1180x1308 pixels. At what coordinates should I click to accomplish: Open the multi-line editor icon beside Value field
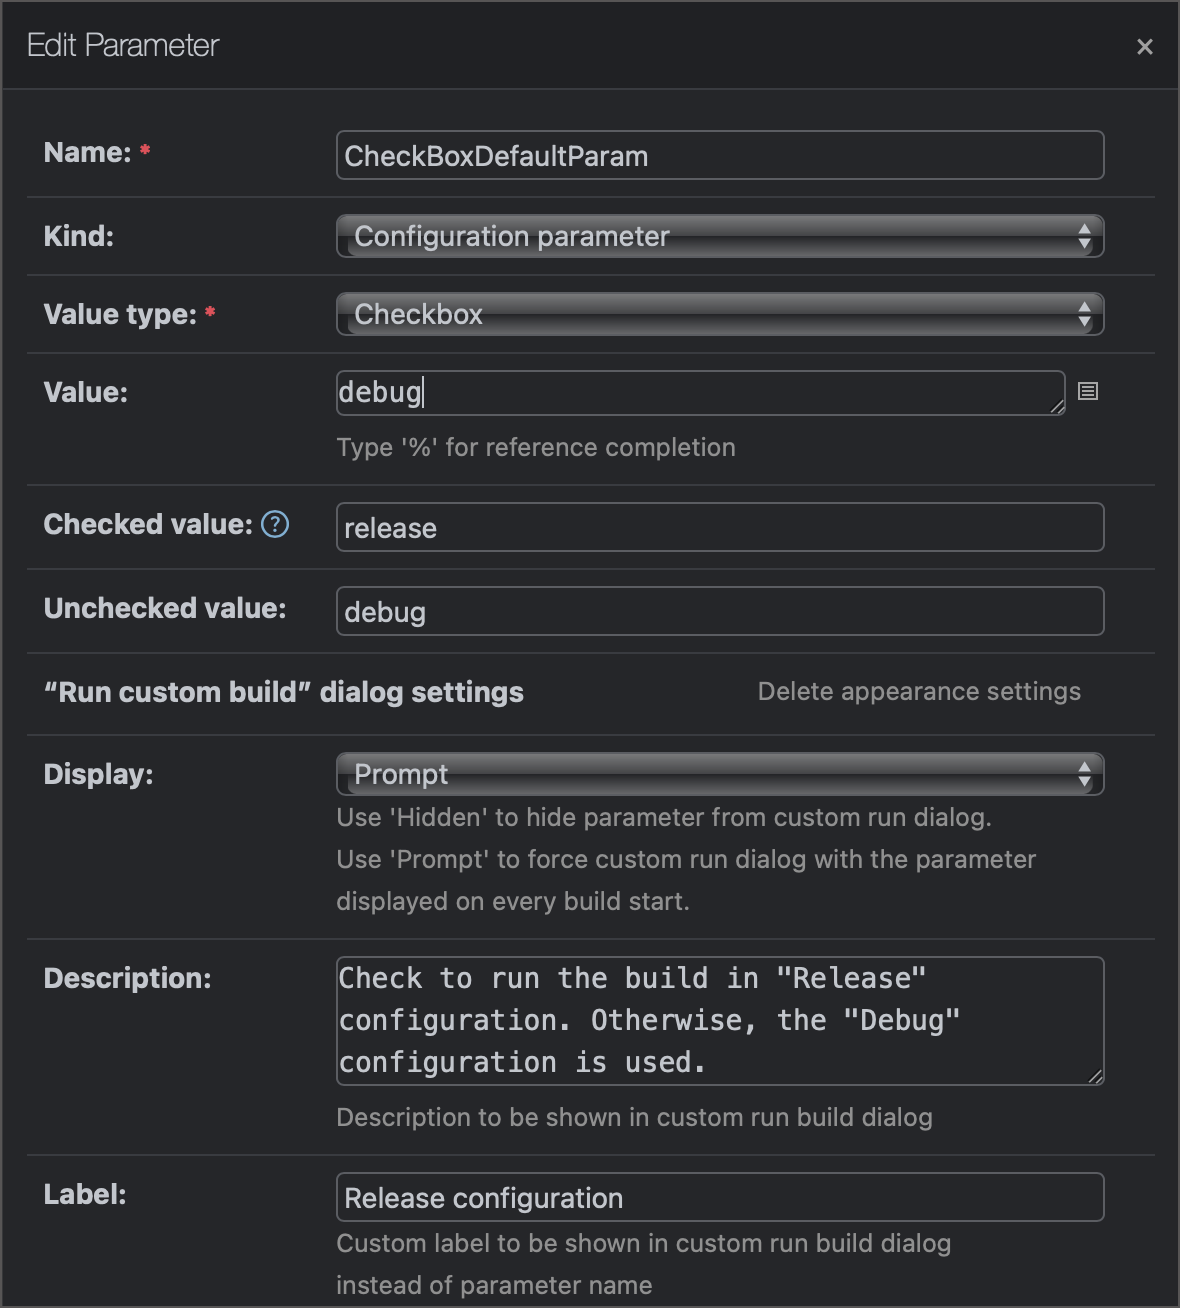(1089, 392)
